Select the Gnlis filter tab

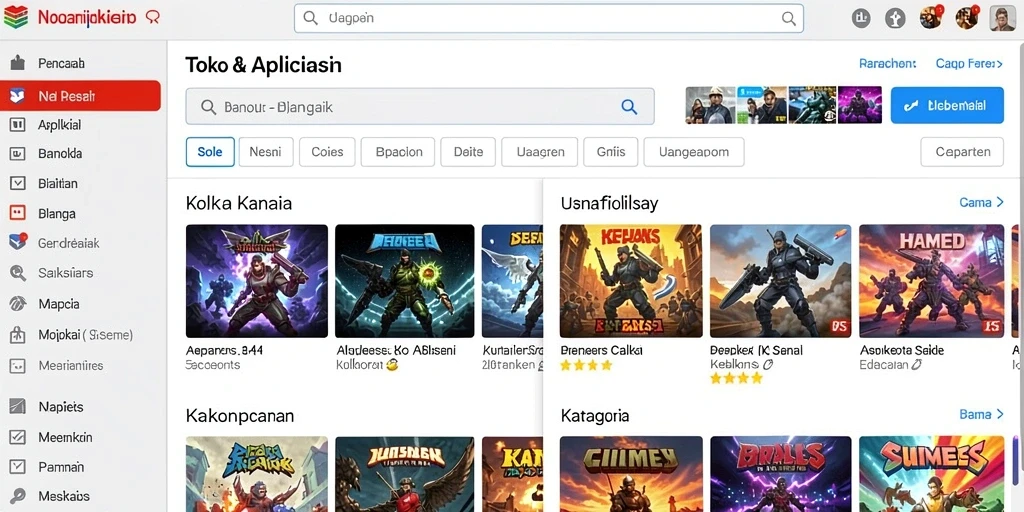coord(611,152)
